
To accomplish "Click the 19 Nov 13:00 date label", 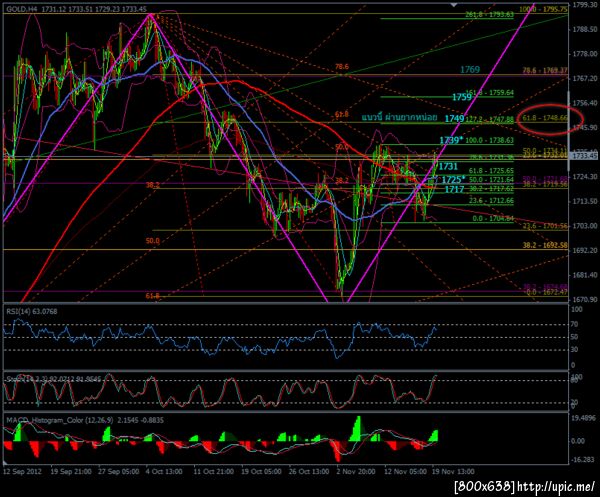I will (x=453, y=471).
